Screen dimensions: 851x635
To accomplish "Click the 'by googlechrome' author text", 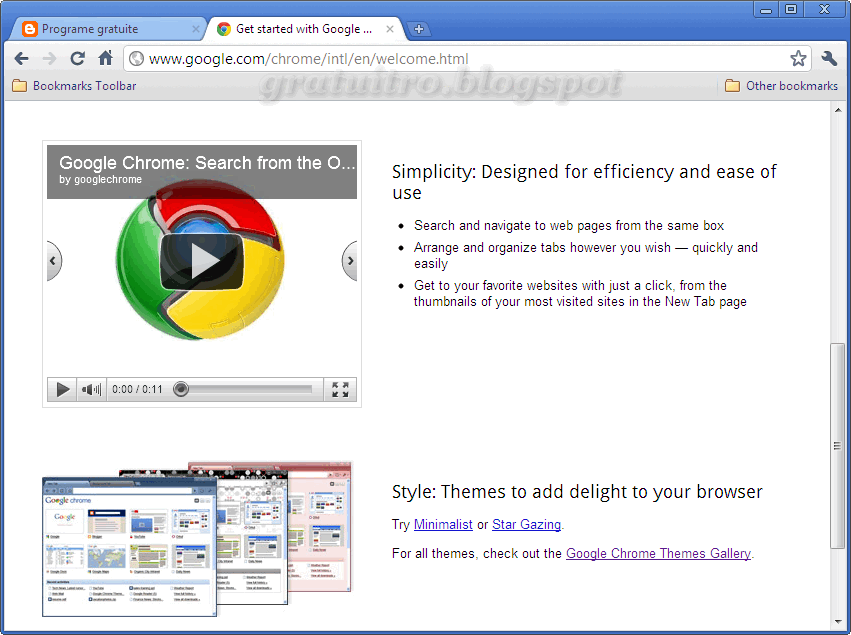I will pos(100,179).
